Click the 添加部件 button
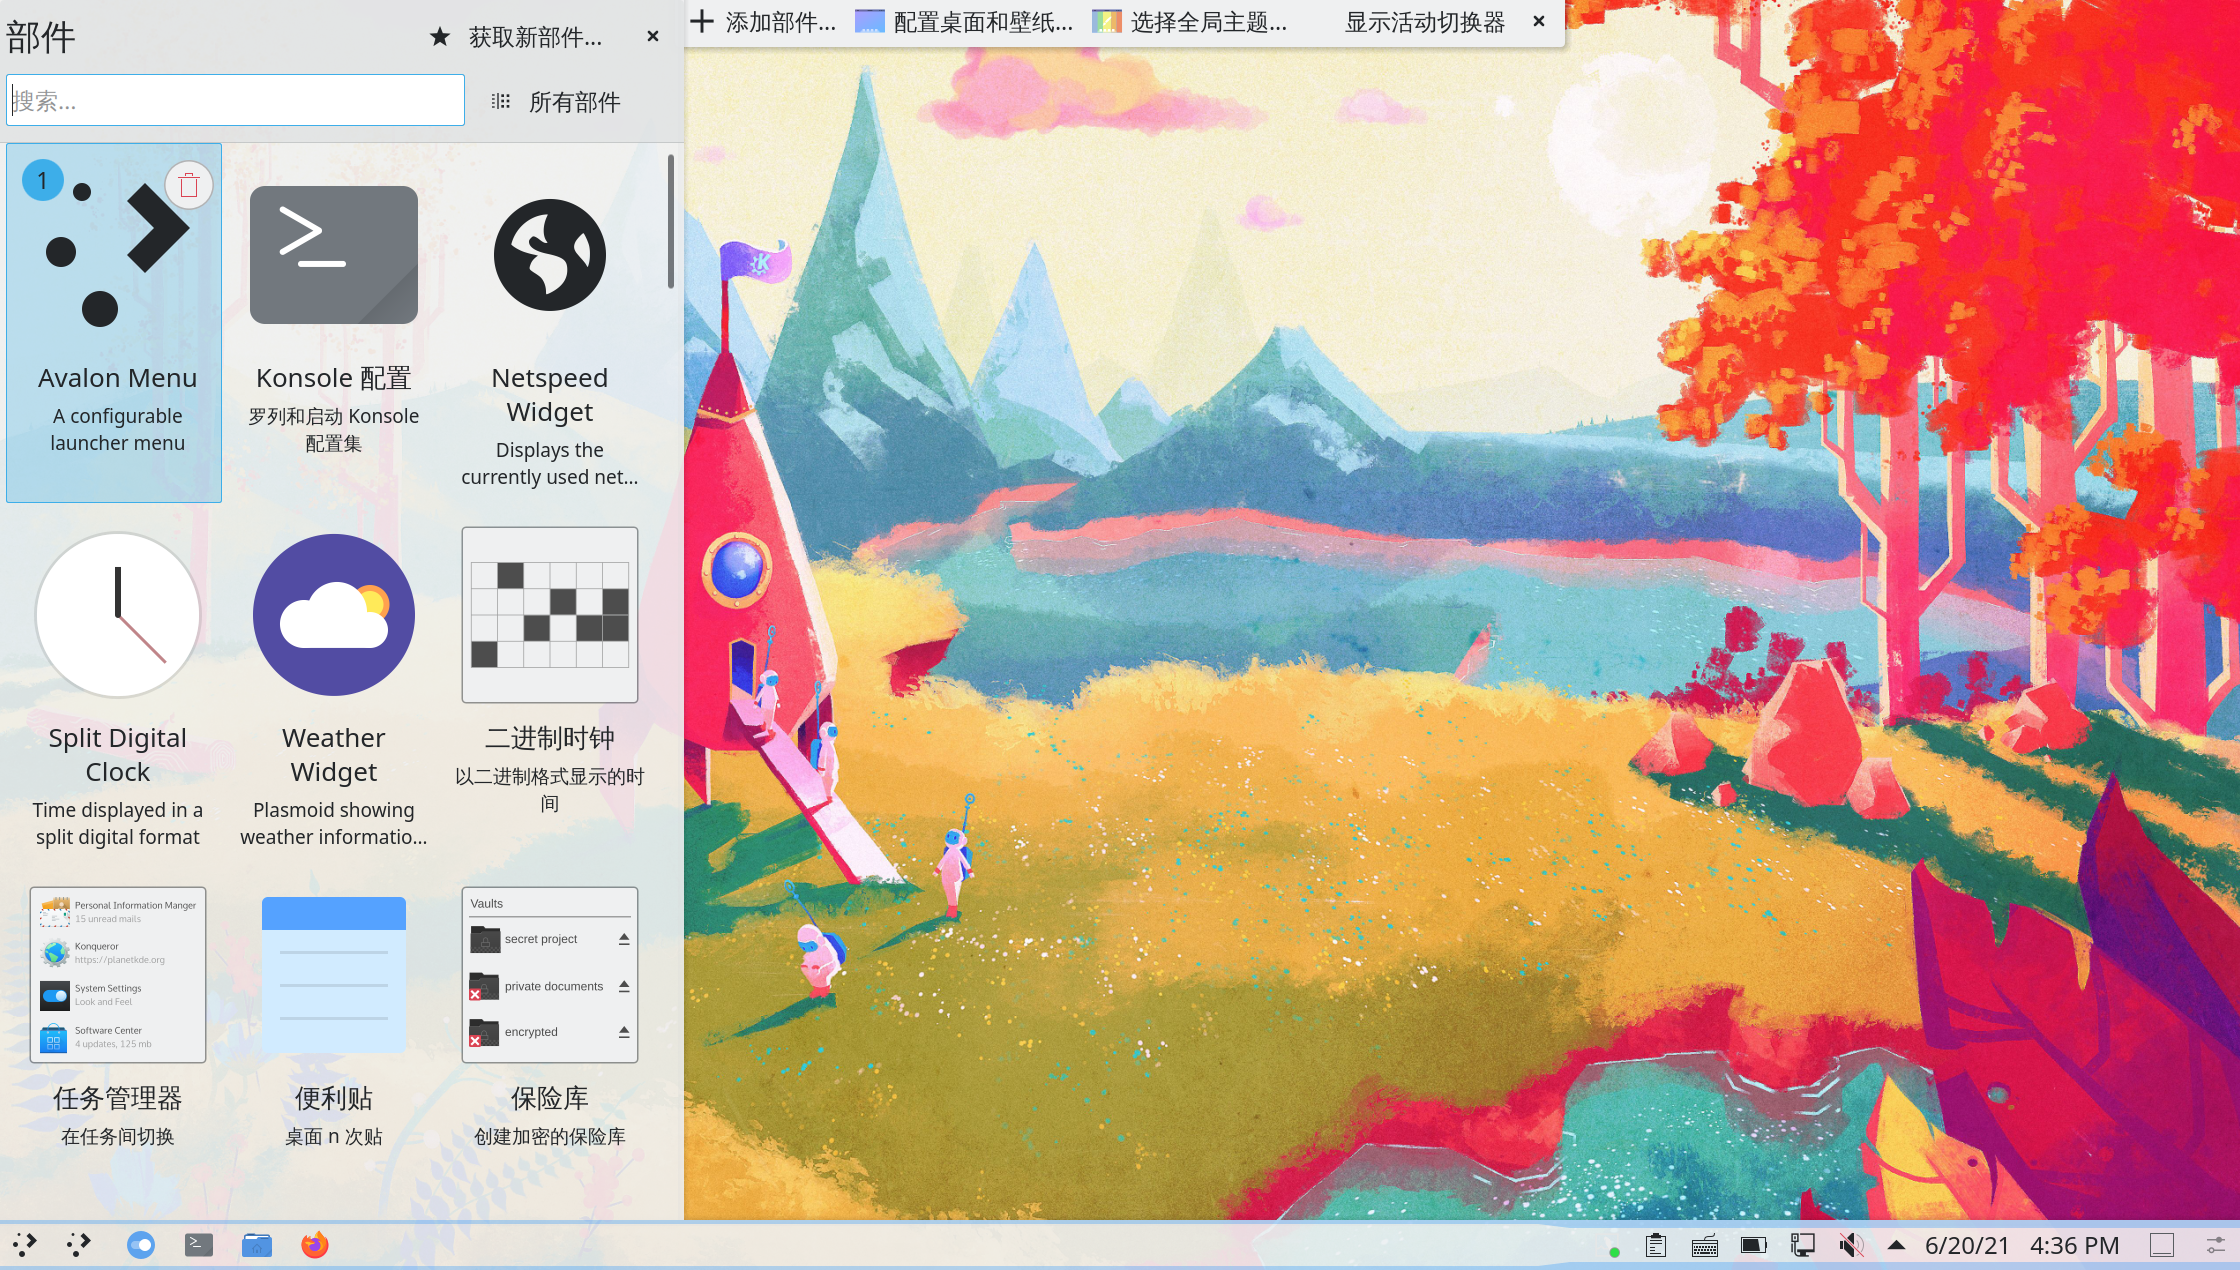This screenshot has height=1270, width=2240. (763, 22)
